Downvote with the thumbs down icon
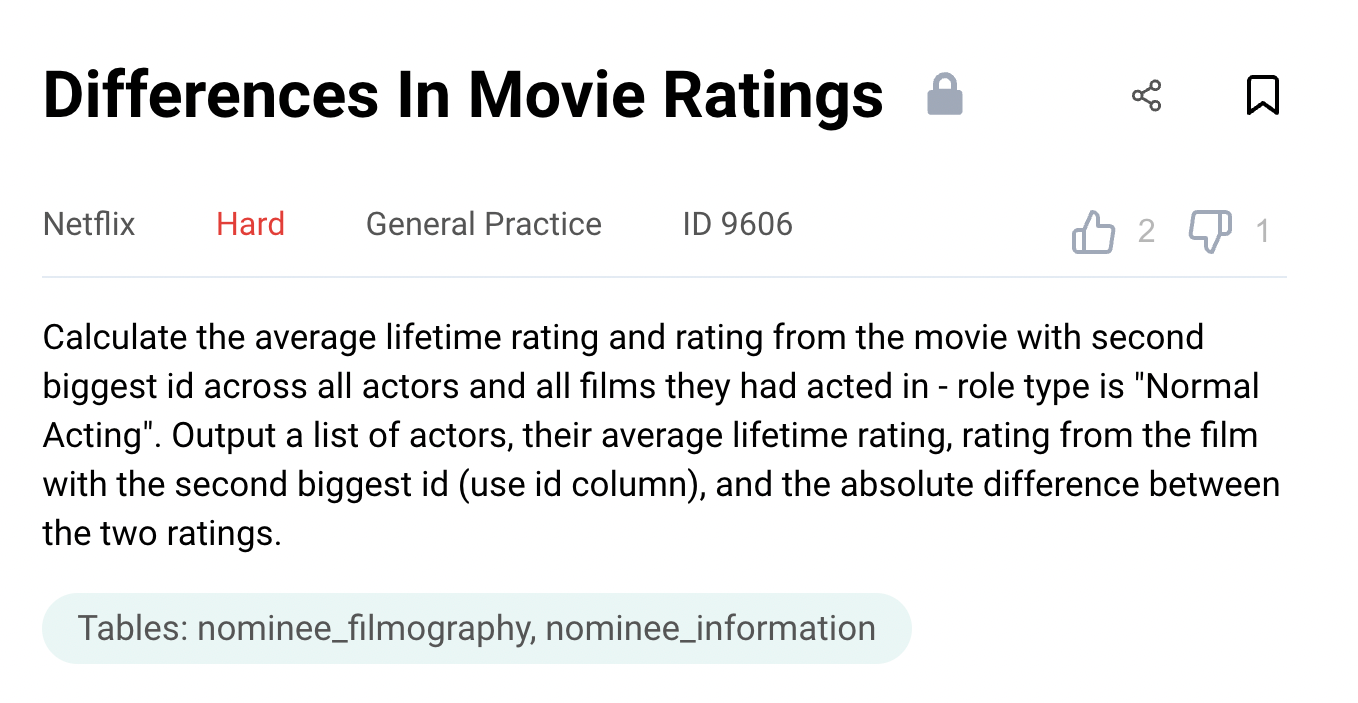1358x703 pixels. (1209, 232)
